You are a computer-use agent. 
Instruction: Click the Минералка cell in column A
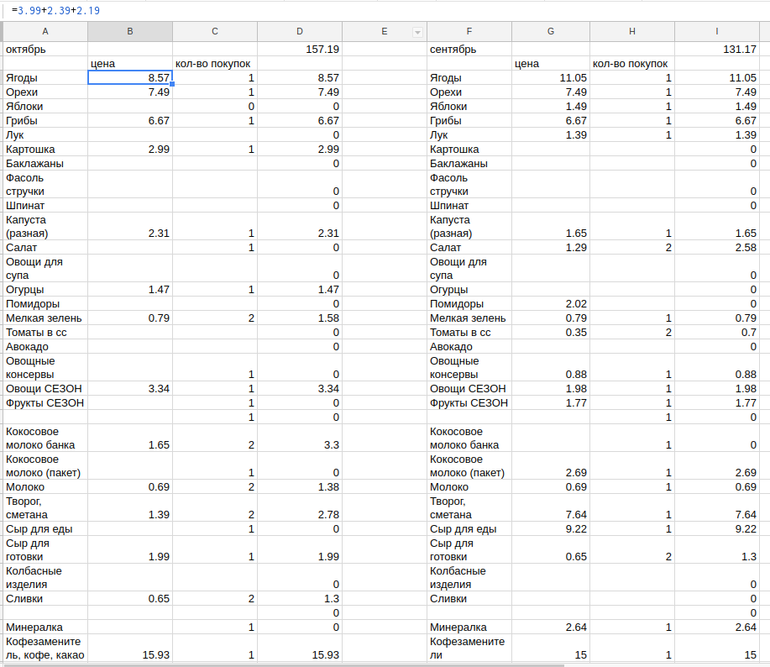click(x=45, y=627)
